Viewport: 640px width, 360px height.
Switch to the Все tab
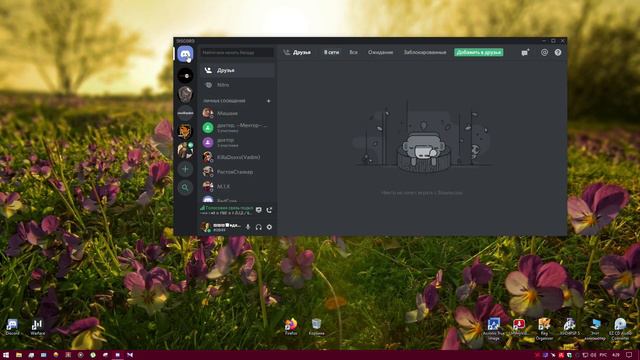click(x=353, y=52)
